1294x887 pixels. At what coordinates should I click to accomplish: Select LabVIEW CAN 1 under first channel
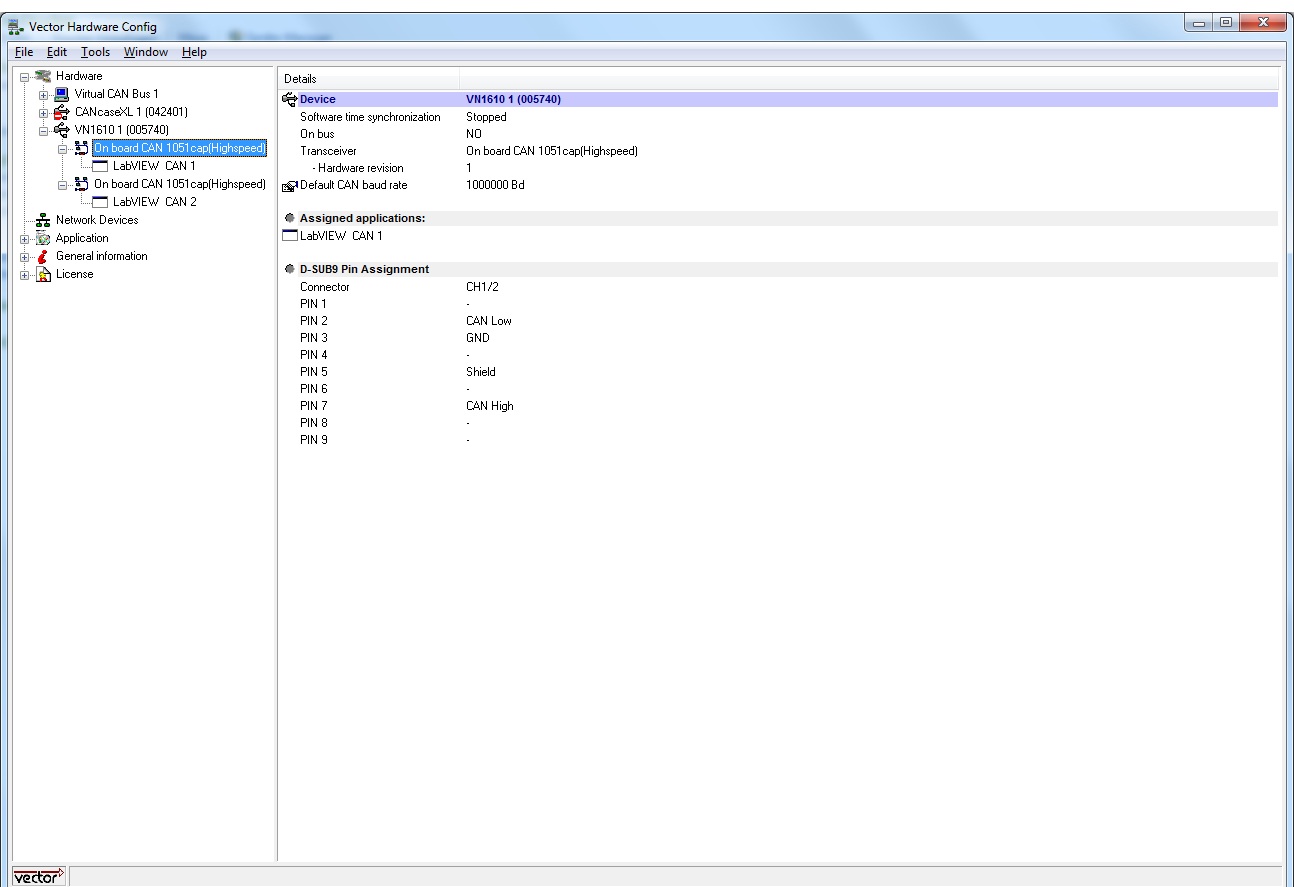(x=154, y=166)
